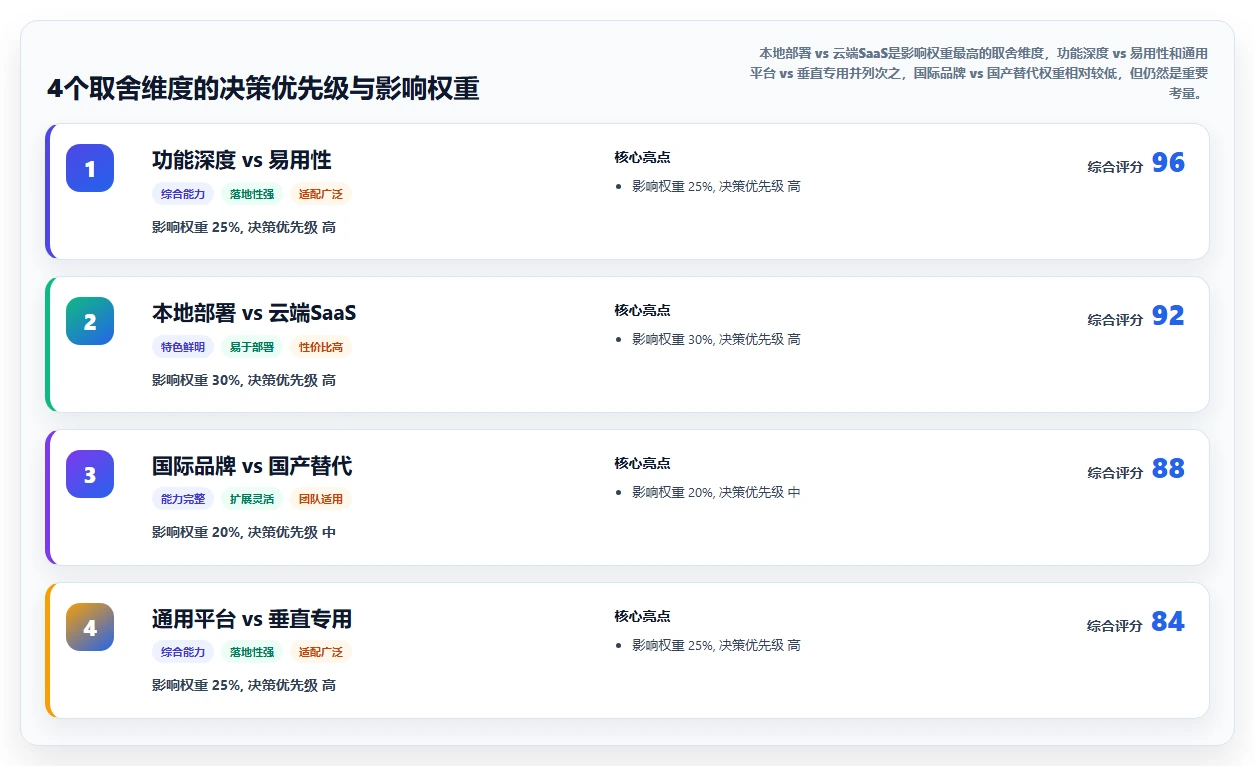Viewport: 1255px width, 766px height.
Task: Click the 团队适用 tag
Action: [x=321, y=499]
